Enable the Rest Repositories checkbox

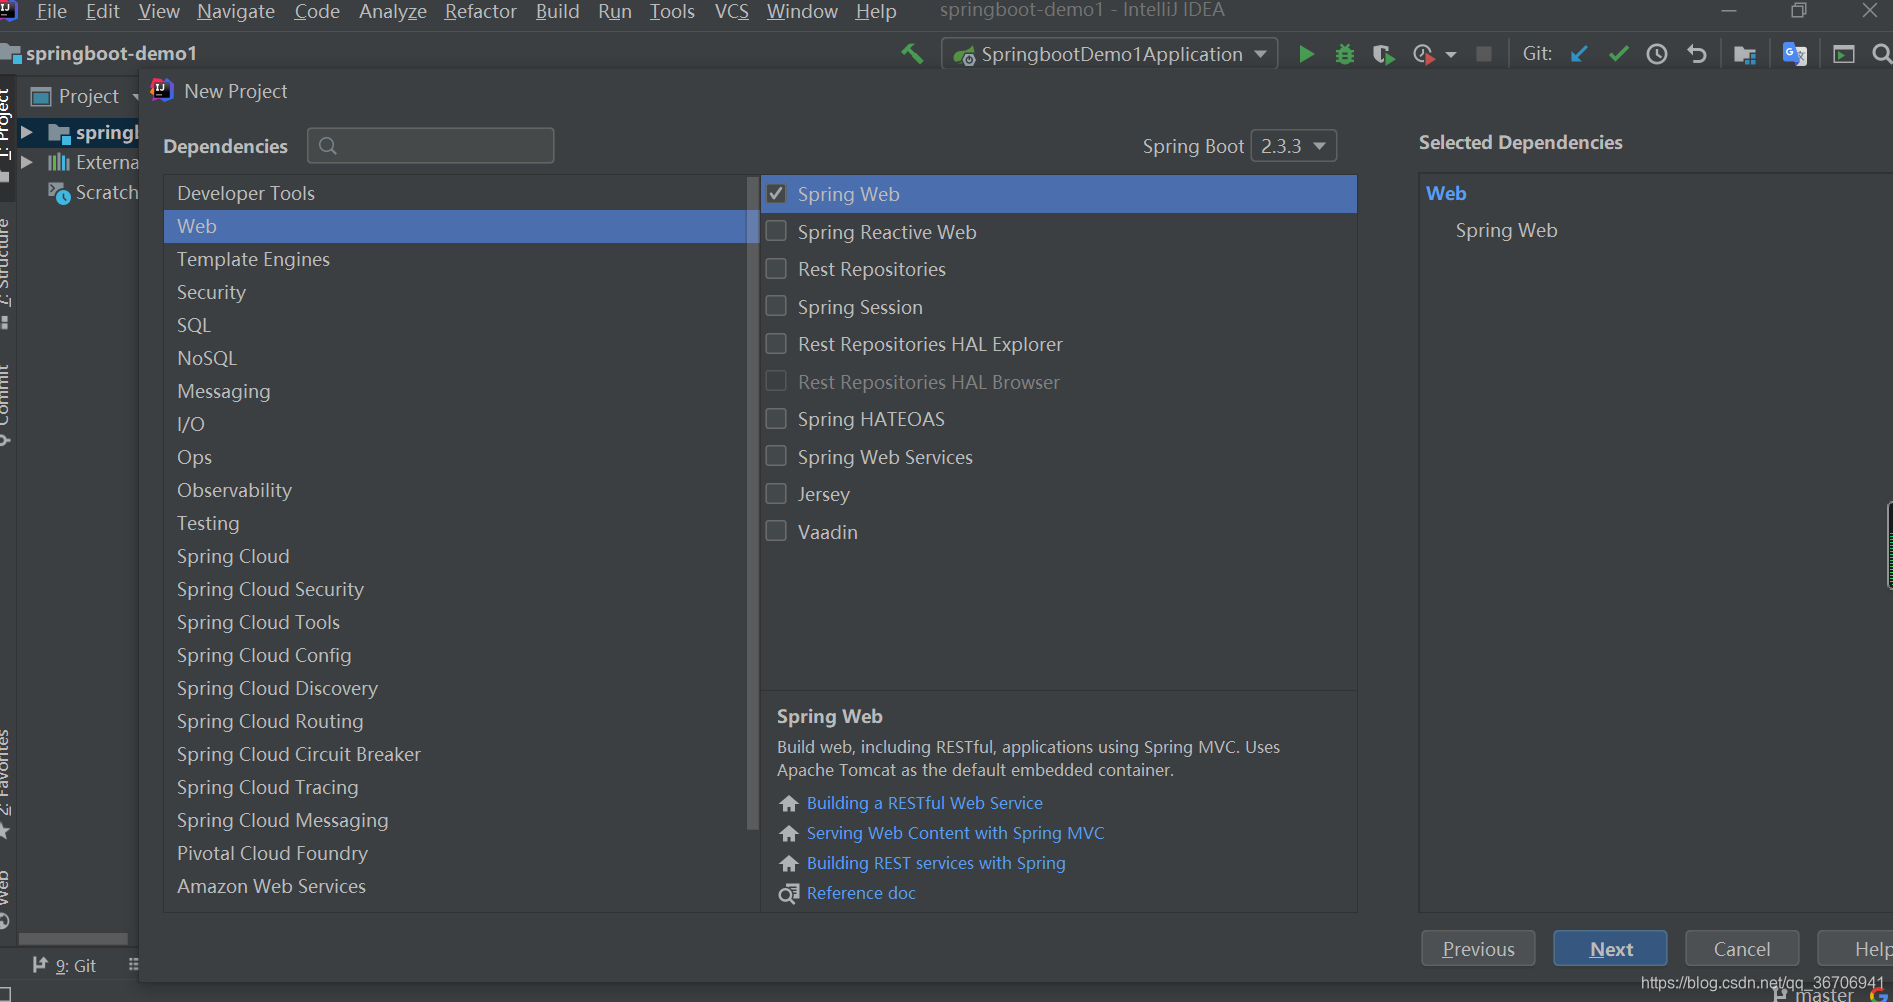click(x=776, y=269)
